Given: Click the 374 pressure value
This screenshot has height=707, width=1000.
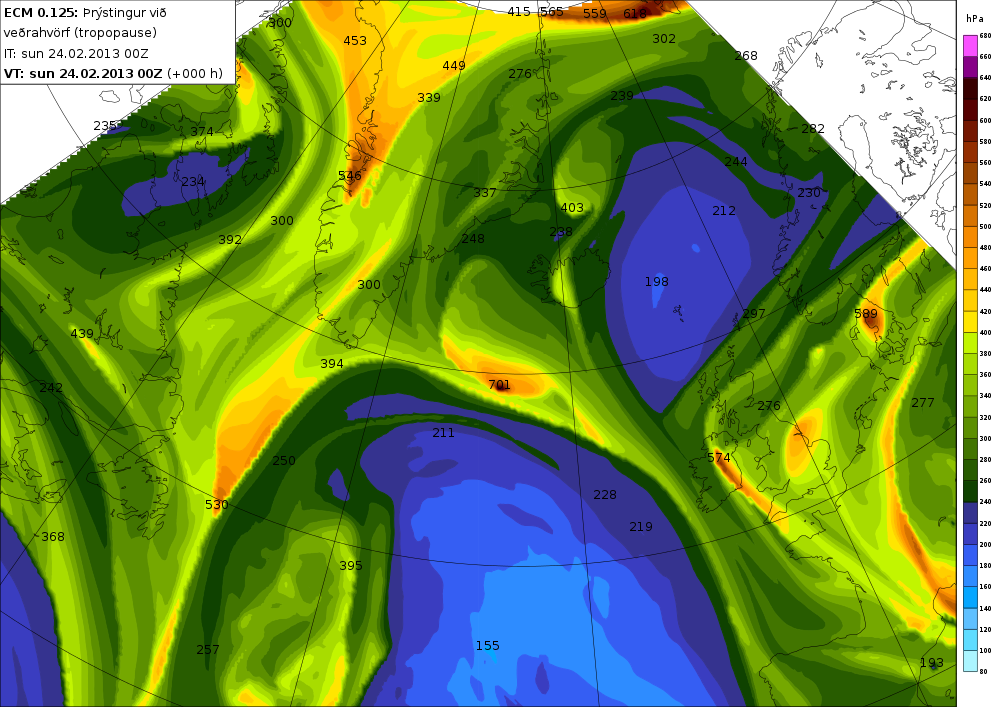Looking at the screenshot, I should coord(202,131).
